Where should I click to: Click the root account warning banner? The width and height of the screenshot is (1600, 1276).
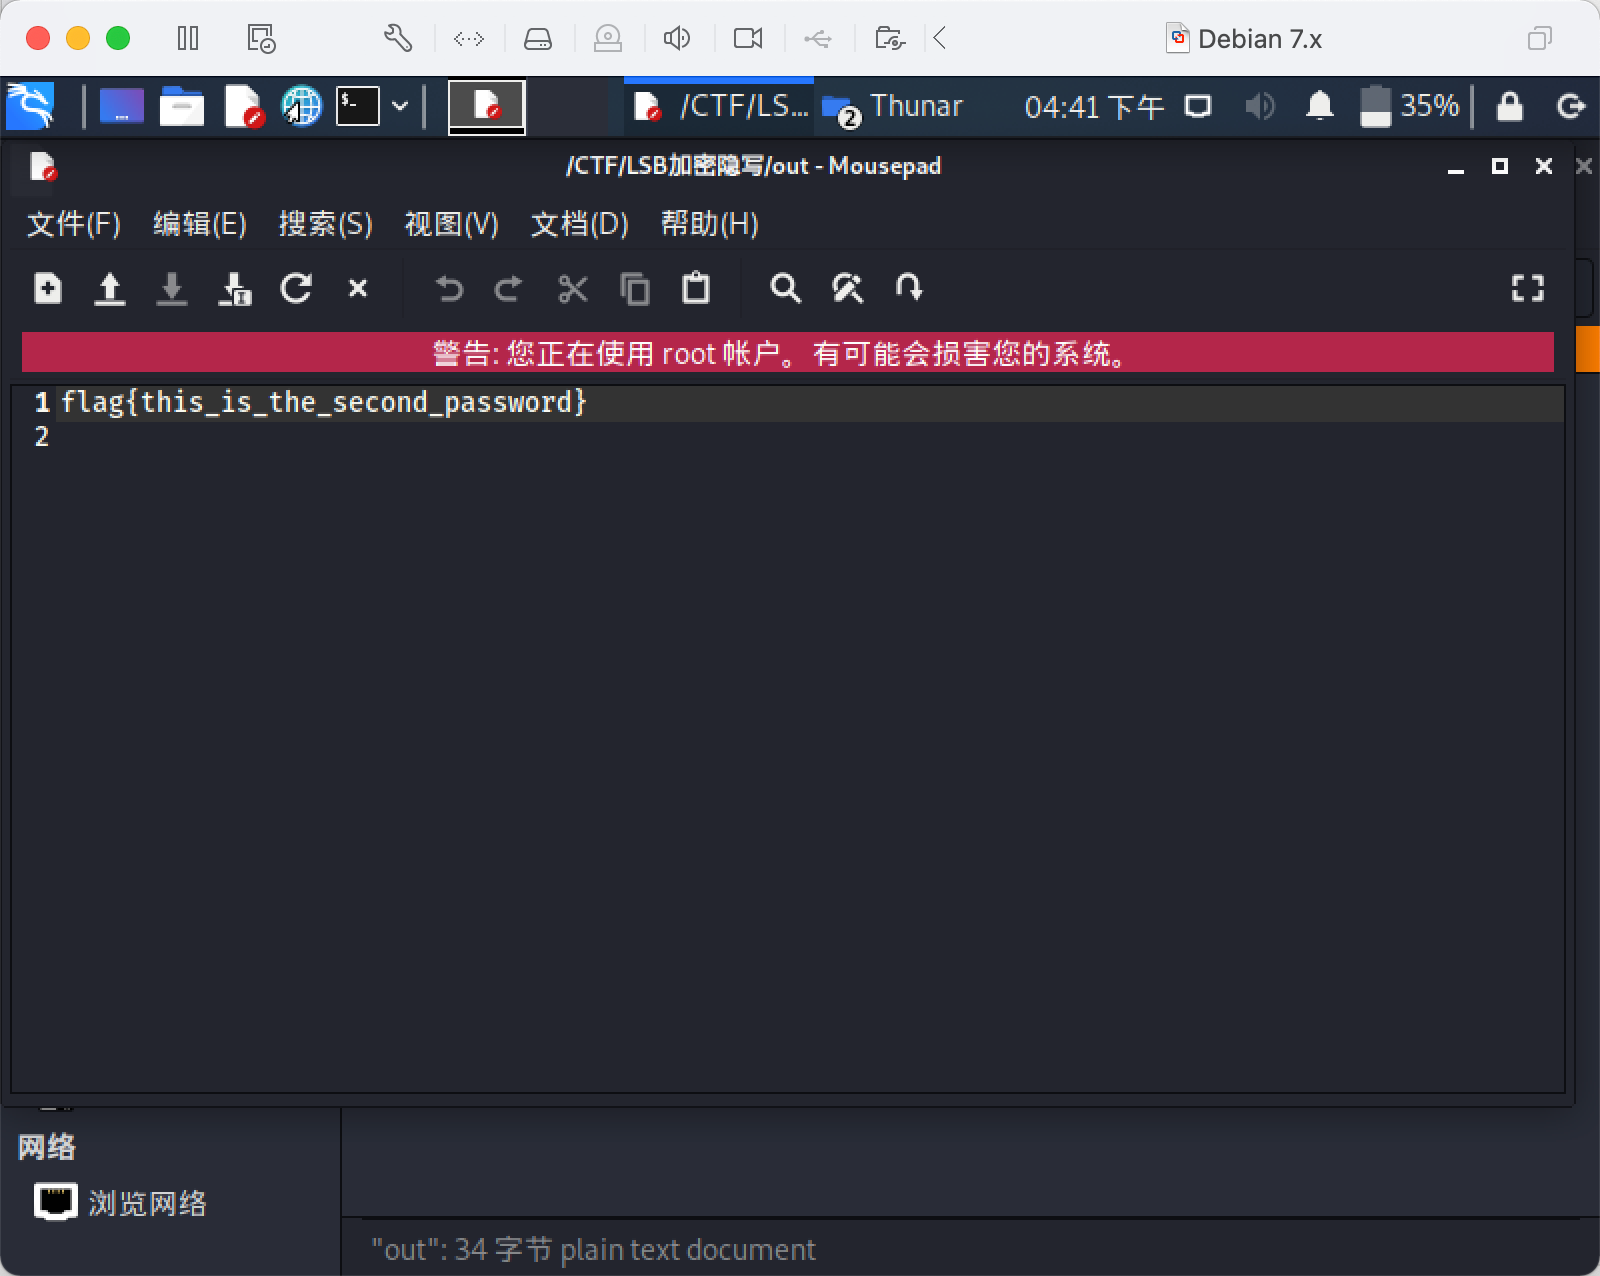coord(788,353)
